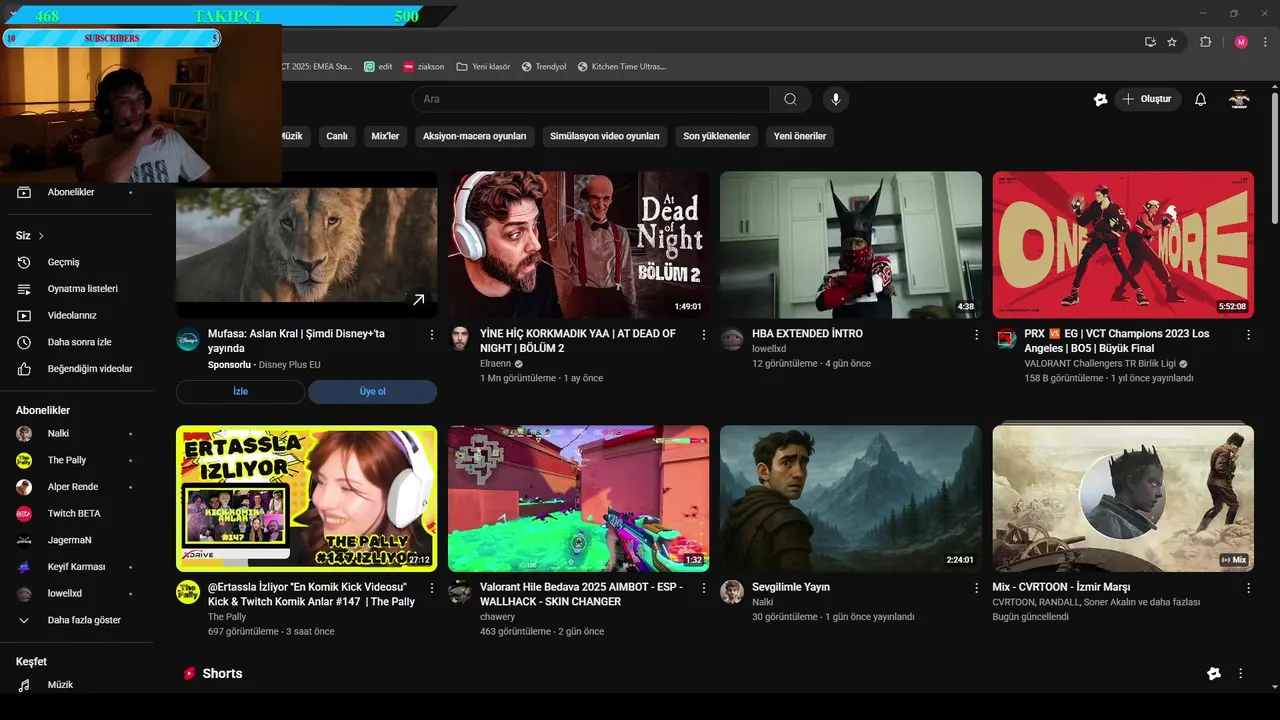Open more options for CVRTOON mix

click(1248, 588)
